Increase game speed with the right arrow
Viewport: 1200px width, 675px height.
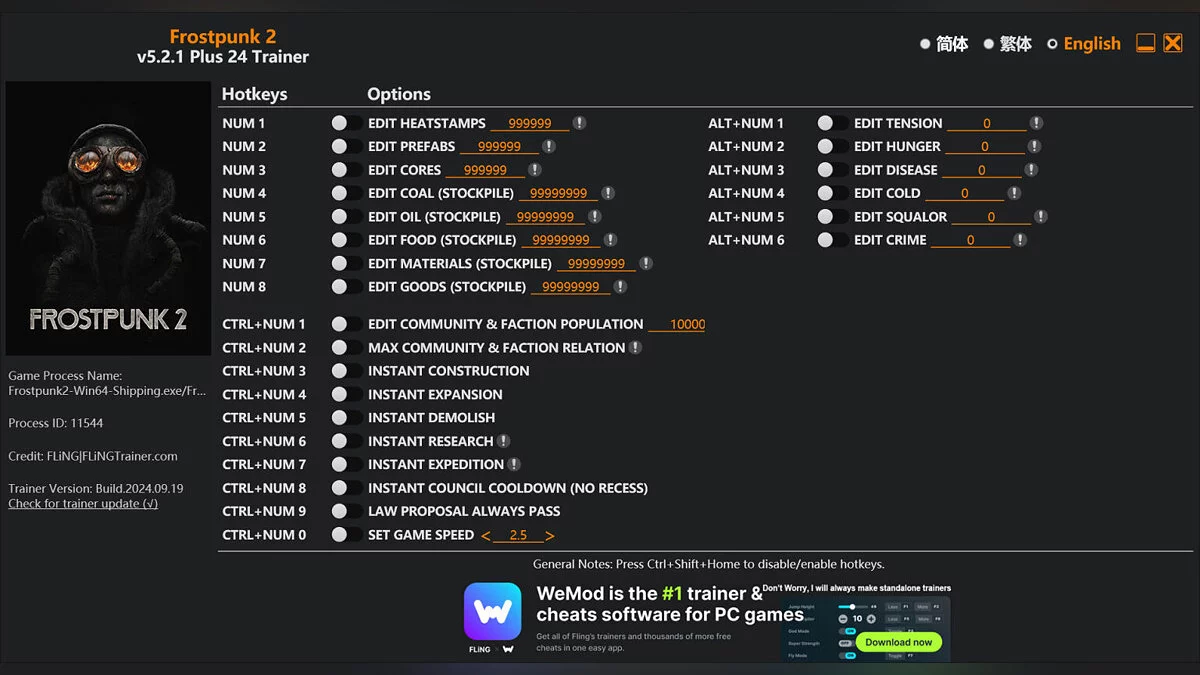pos(549,536)
